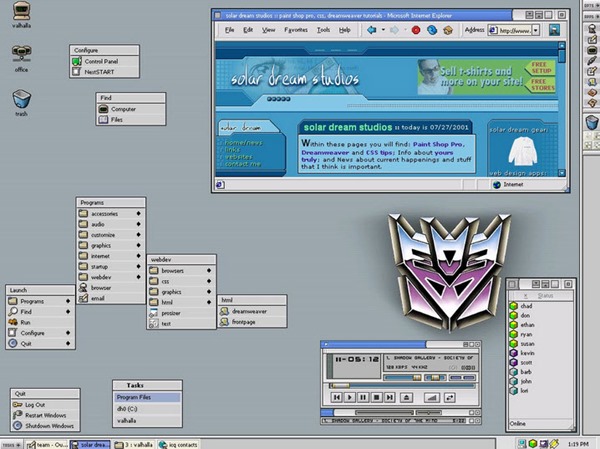Click the Paint Shop Pro link

[438, 144]
